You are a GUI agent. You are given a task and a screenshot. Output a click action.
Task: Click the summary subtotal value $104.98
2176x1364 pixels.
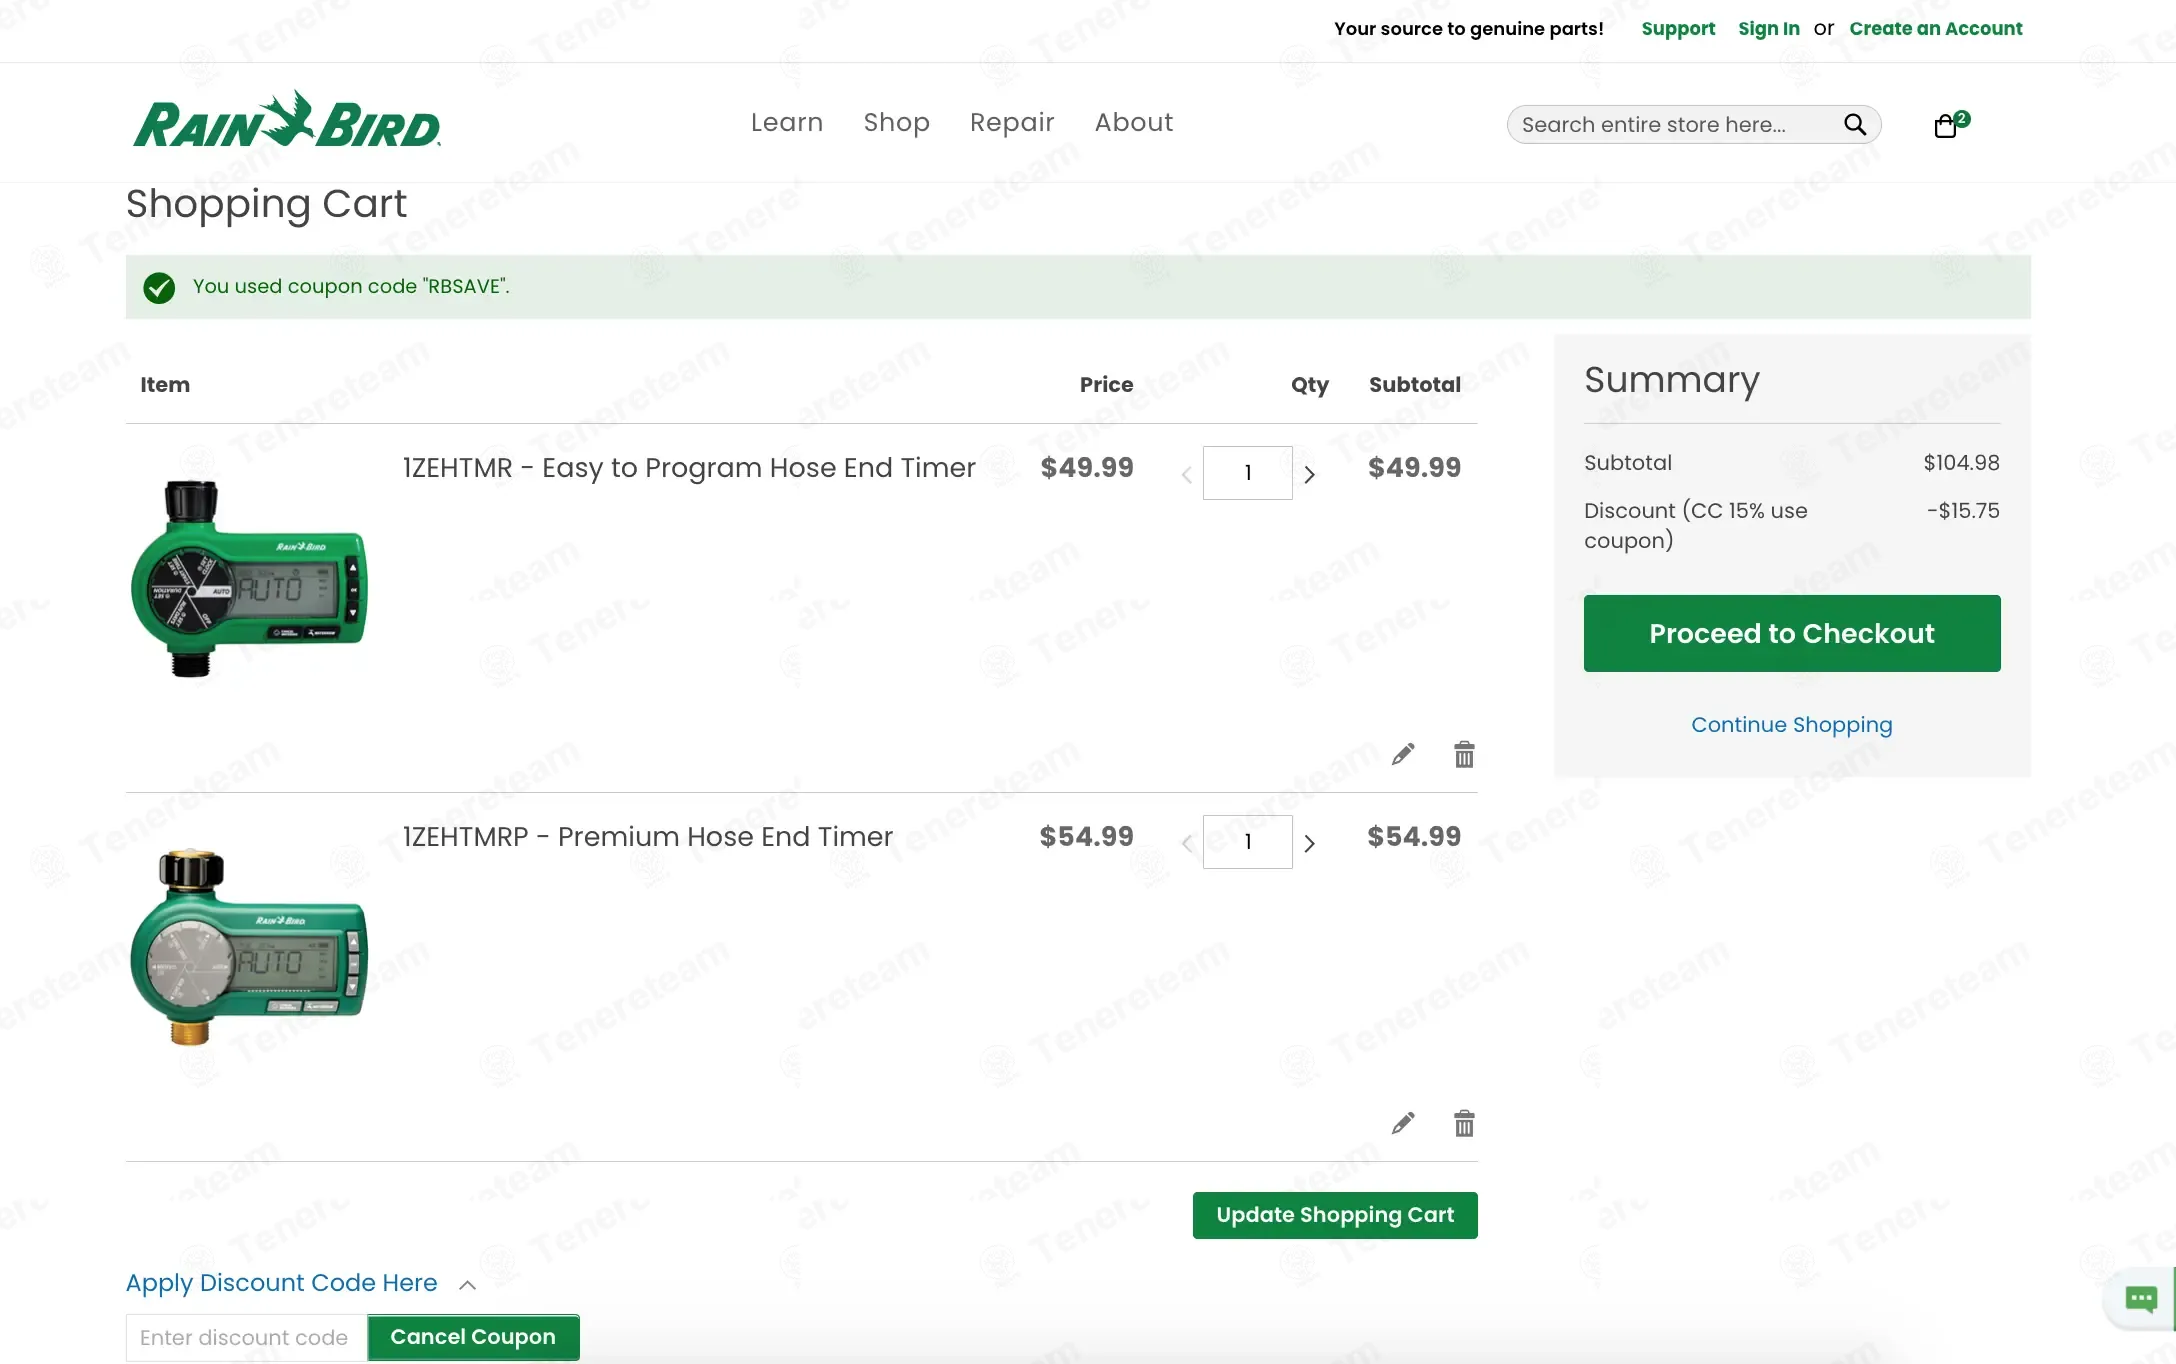click(1961, 462)
